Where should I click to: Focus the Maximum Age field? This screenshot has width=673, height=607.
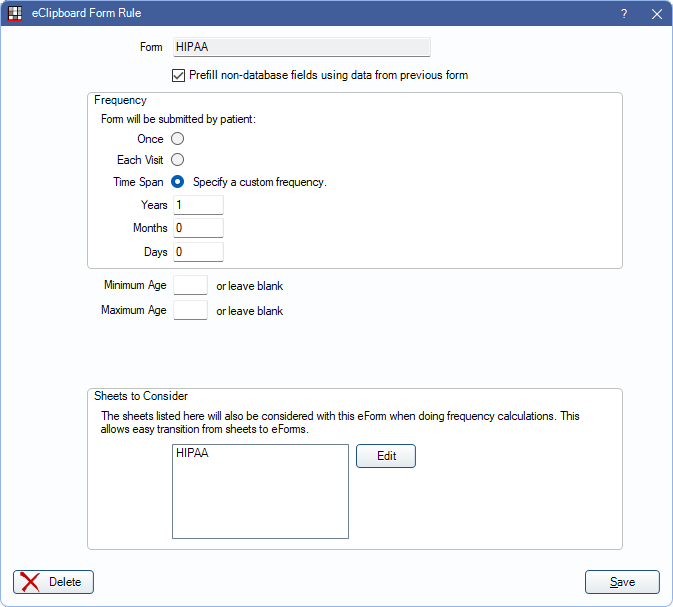190,310
